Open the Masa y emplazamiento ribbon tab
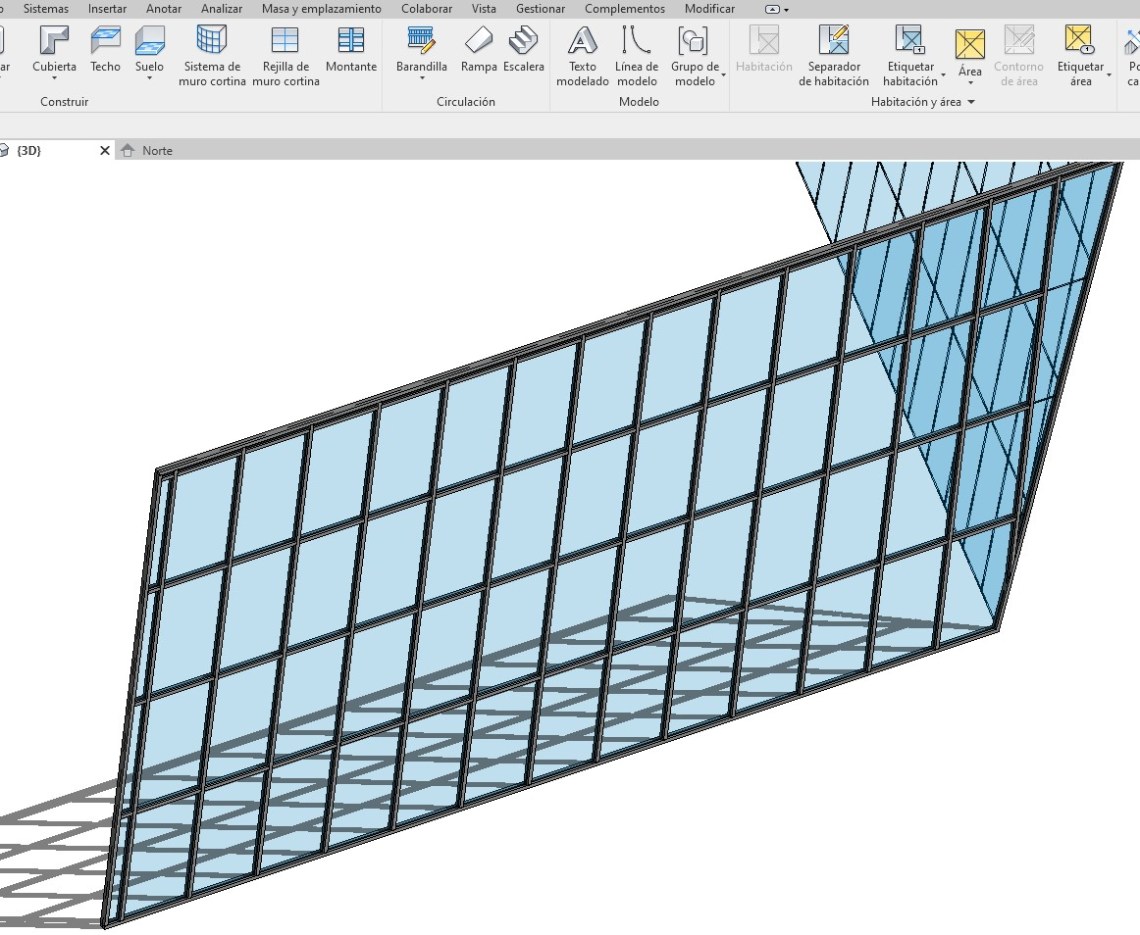Image resolution: width=1140 pixels, height=935 pixels. click(321, 9)
